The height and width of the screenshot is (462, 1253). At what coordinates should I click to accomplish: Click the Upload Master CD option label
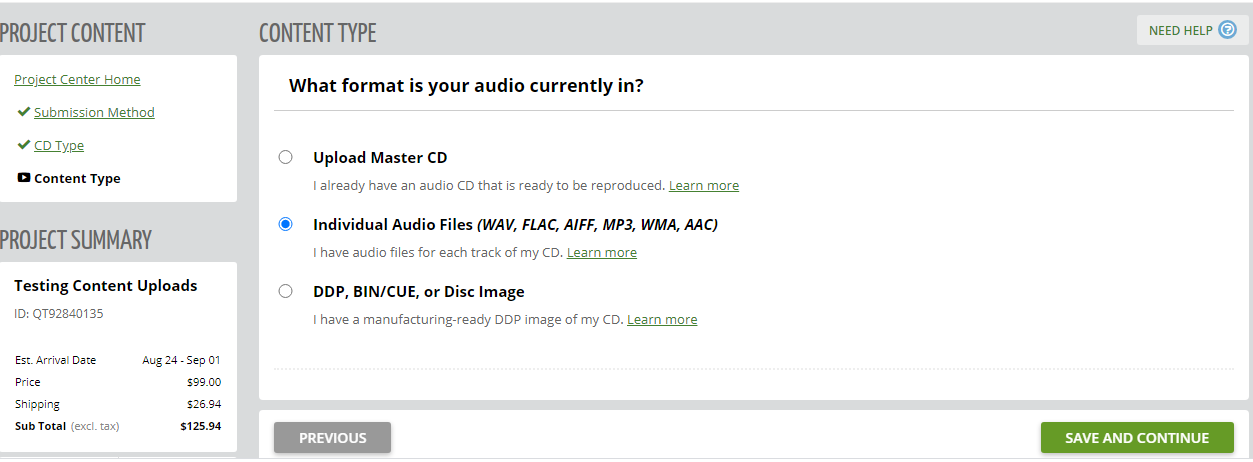click(380, 158)
